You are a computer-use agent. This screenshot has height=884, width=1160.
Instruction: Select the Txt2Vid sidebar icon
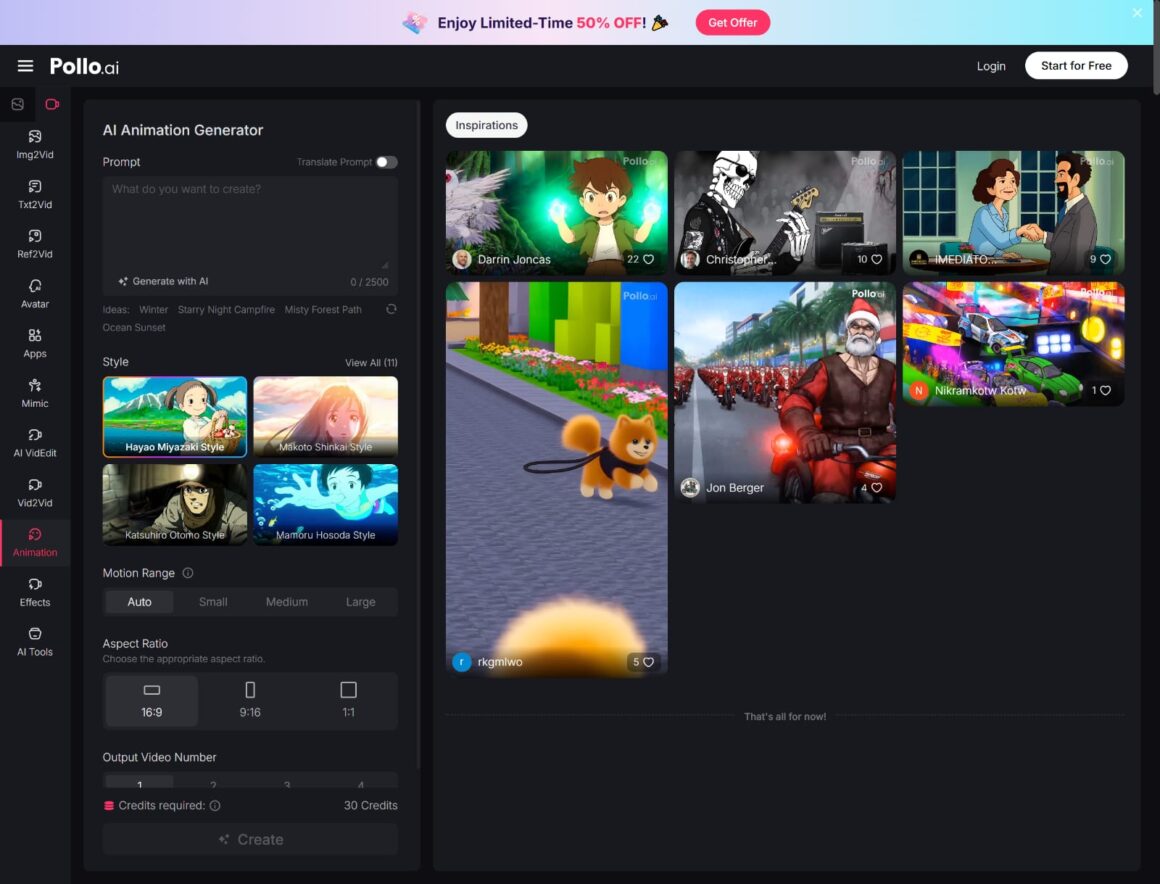(x=35, y=194)
